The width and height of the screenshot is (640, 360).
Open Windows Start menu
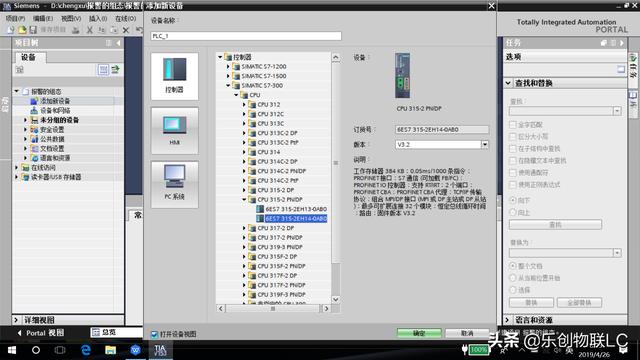pyautogui.click(x=12, y=350)
